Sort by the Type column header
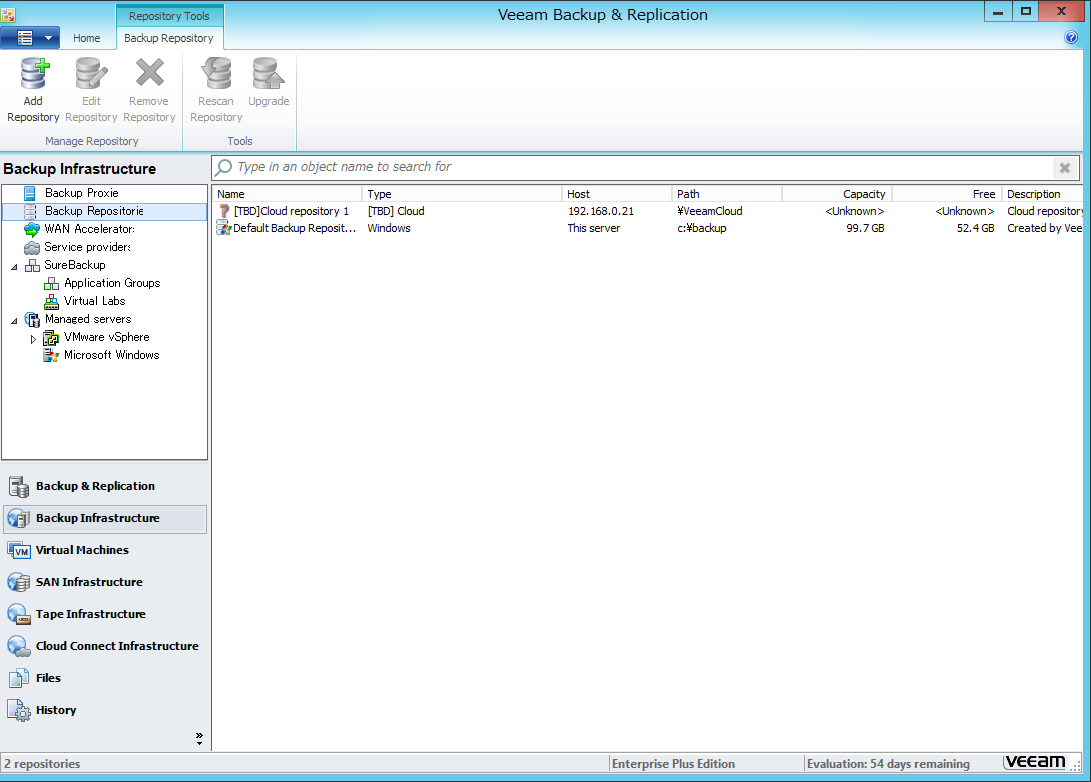Viewport: 1091px width, 782px height. tap(463, 194)
